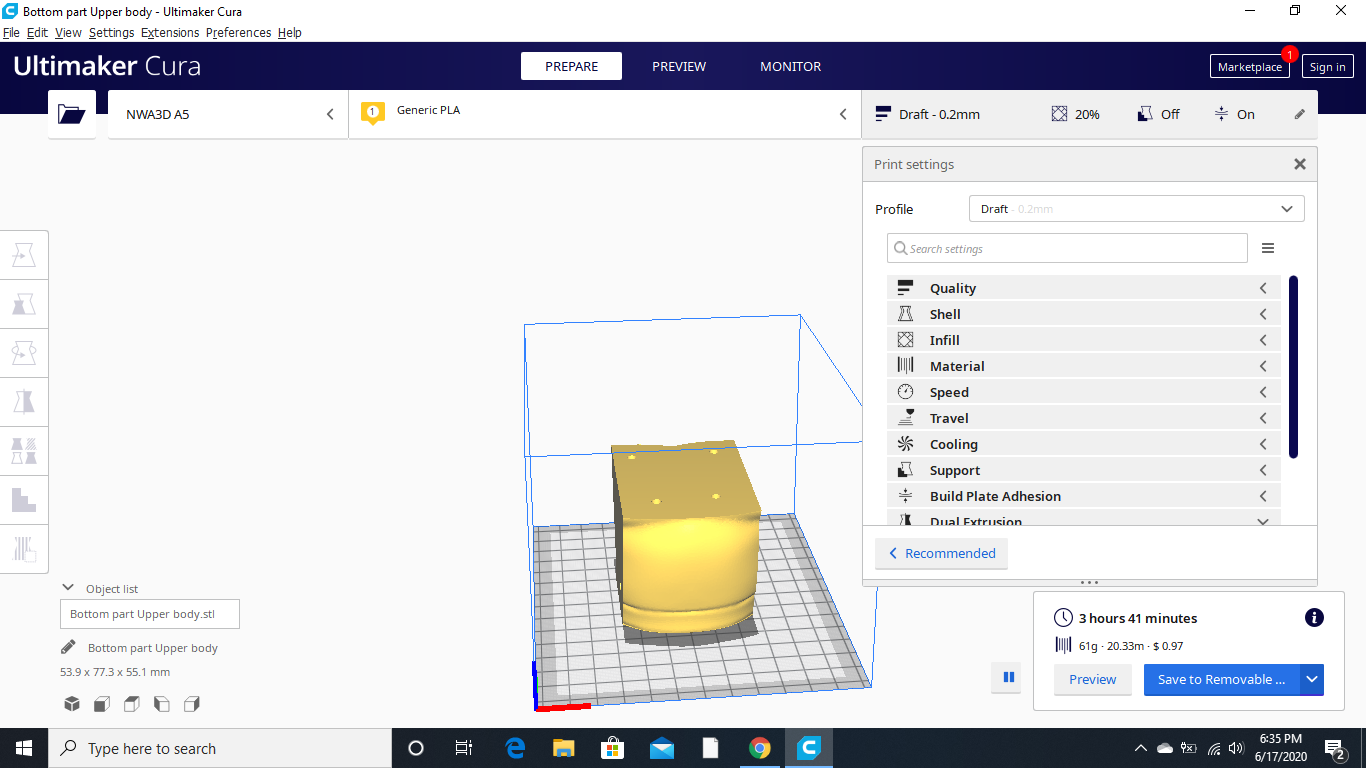Open the Profile dropdown showing Draft 0.2mm
1366x768 pixels.
tap(1135, 208)
